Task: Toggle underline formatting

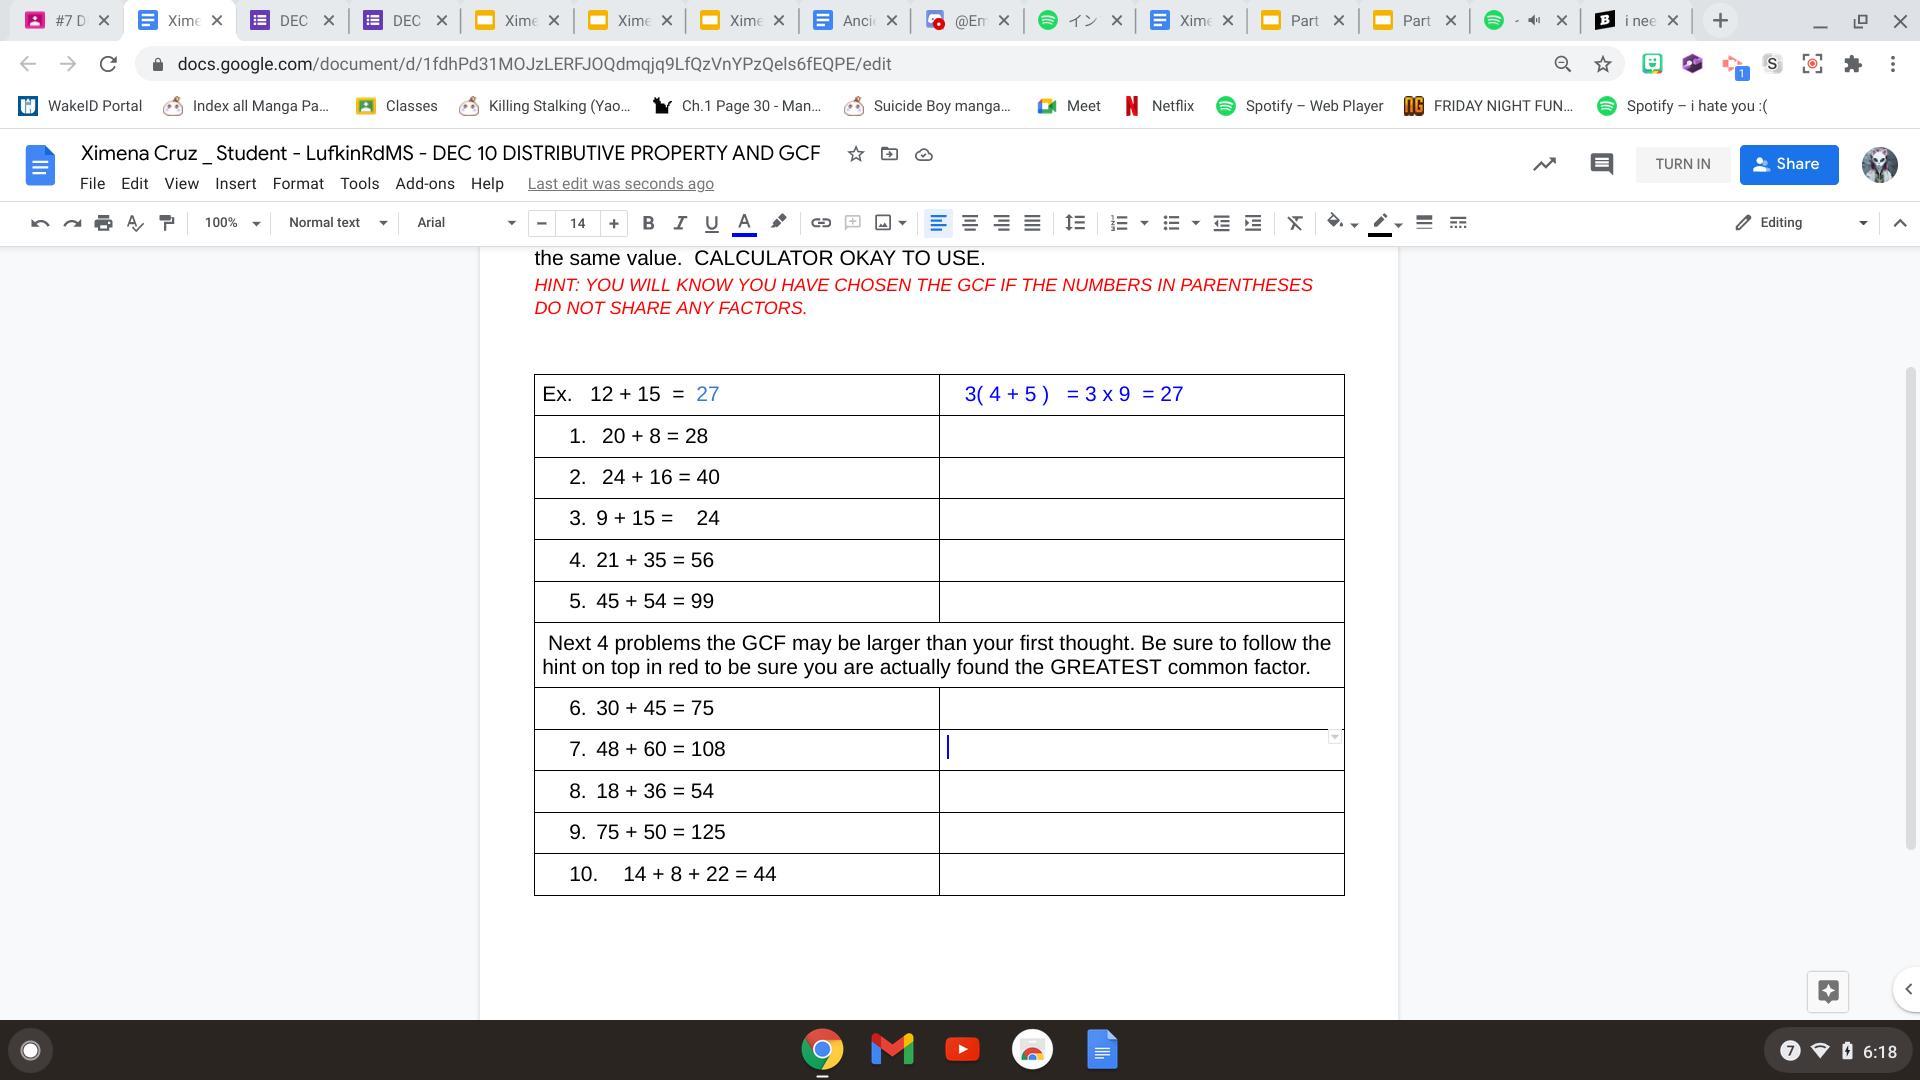Action: (711, 223)
